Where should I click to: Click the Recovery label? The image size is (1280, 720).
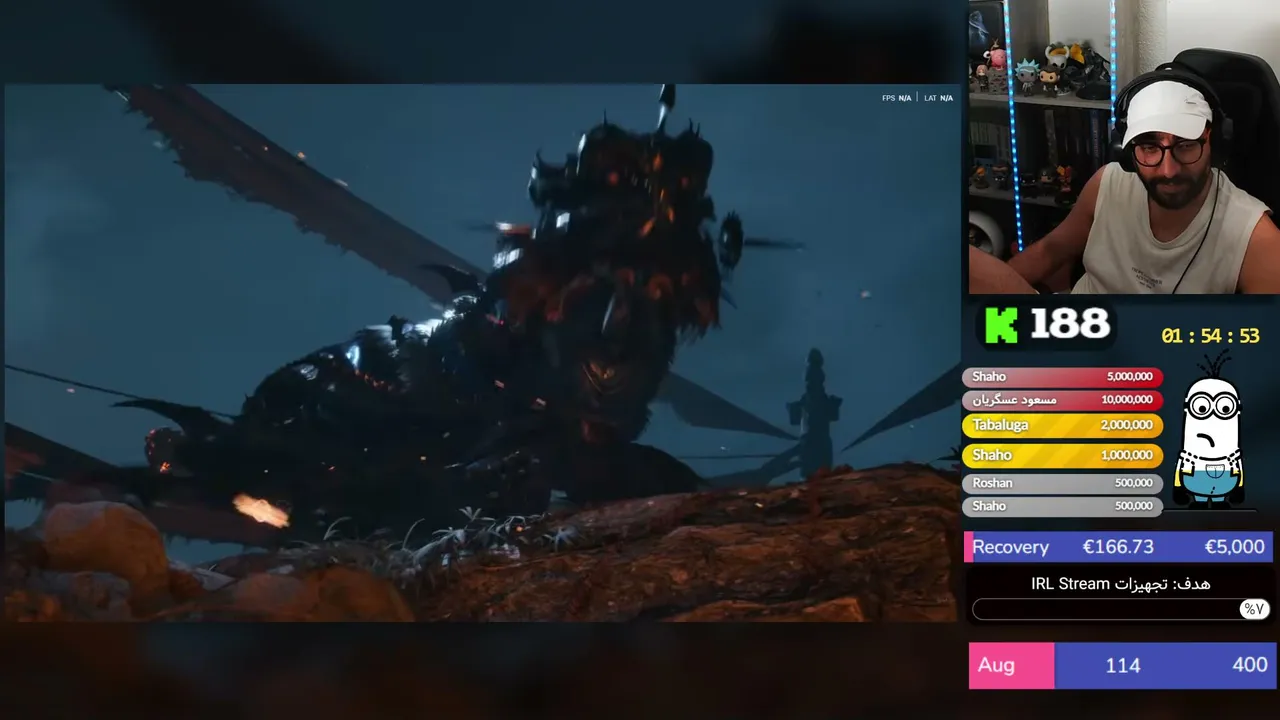coord(1010,547)
